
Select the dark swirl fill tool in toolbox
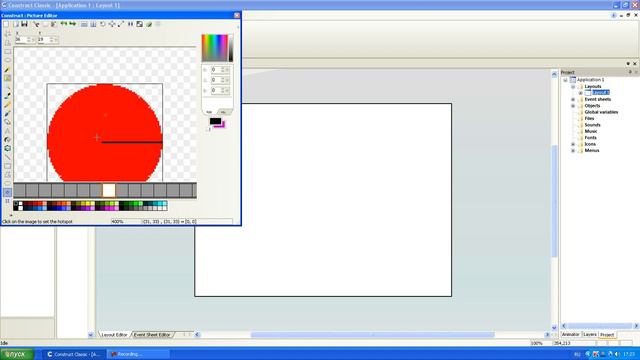(x=7, y=140)
